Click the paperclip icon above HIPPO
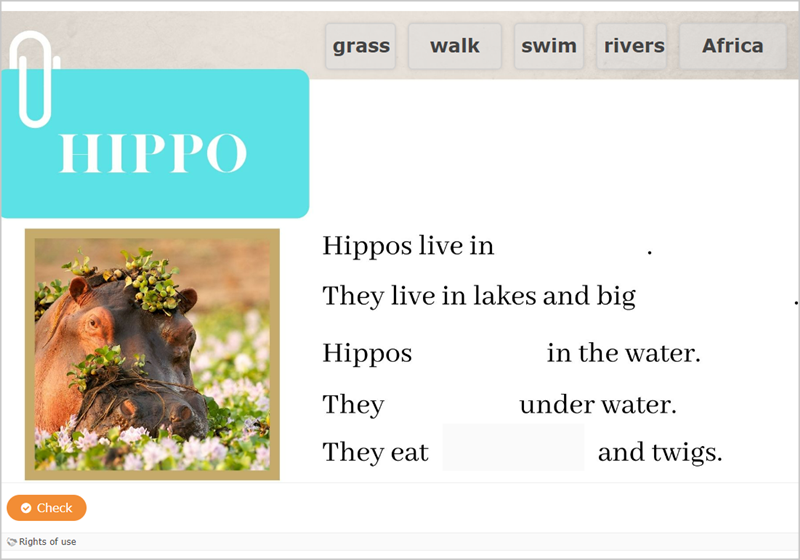Viewport: 800px width, 560px height. 34,78
